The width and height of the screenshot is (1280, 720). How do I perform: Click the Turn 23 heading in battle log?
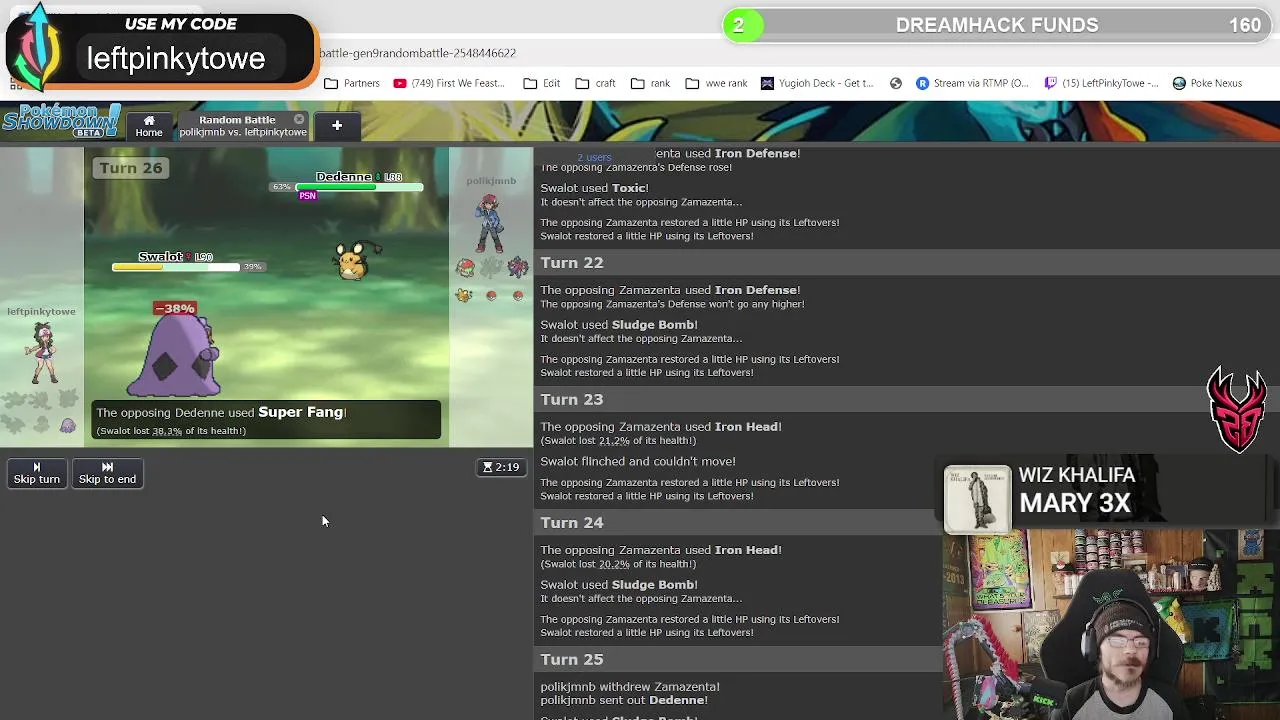pos(572,399)
